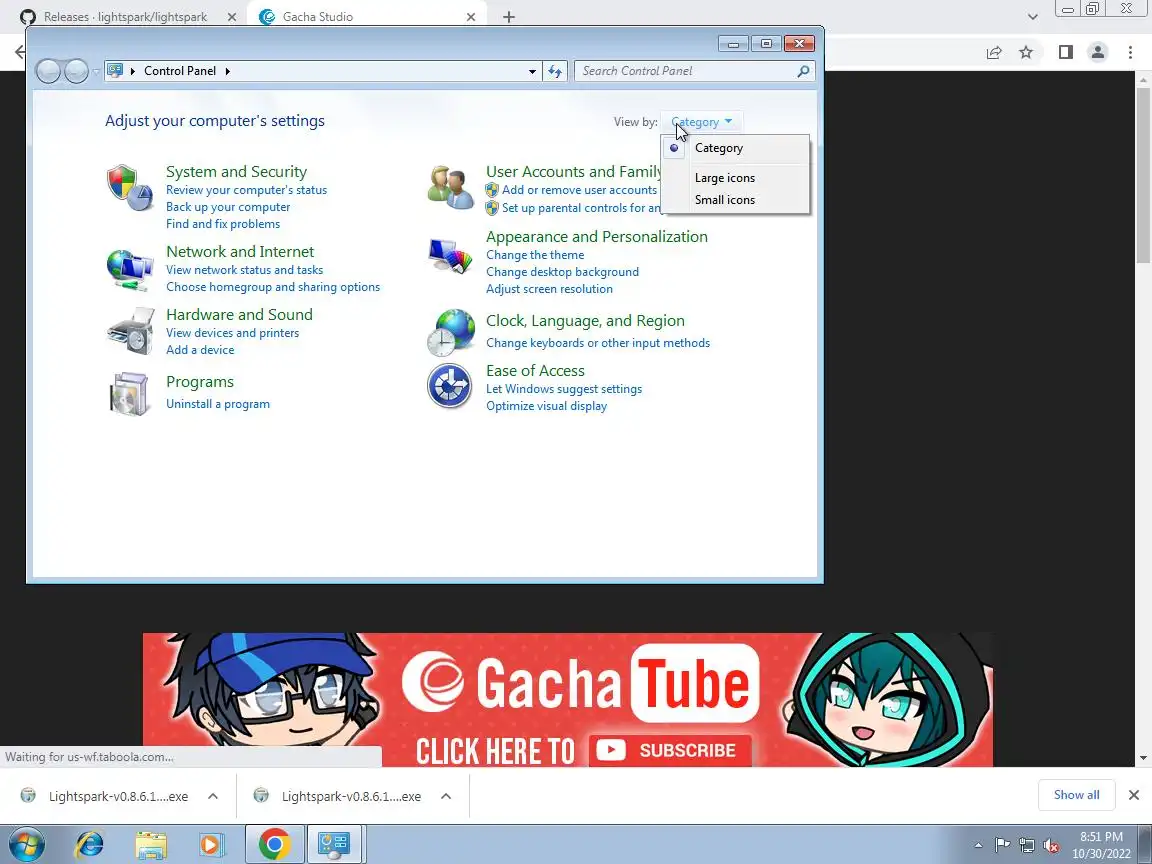Open Network and Internet globe icon
Screen dimensions: 1152x864
[129, 270]
